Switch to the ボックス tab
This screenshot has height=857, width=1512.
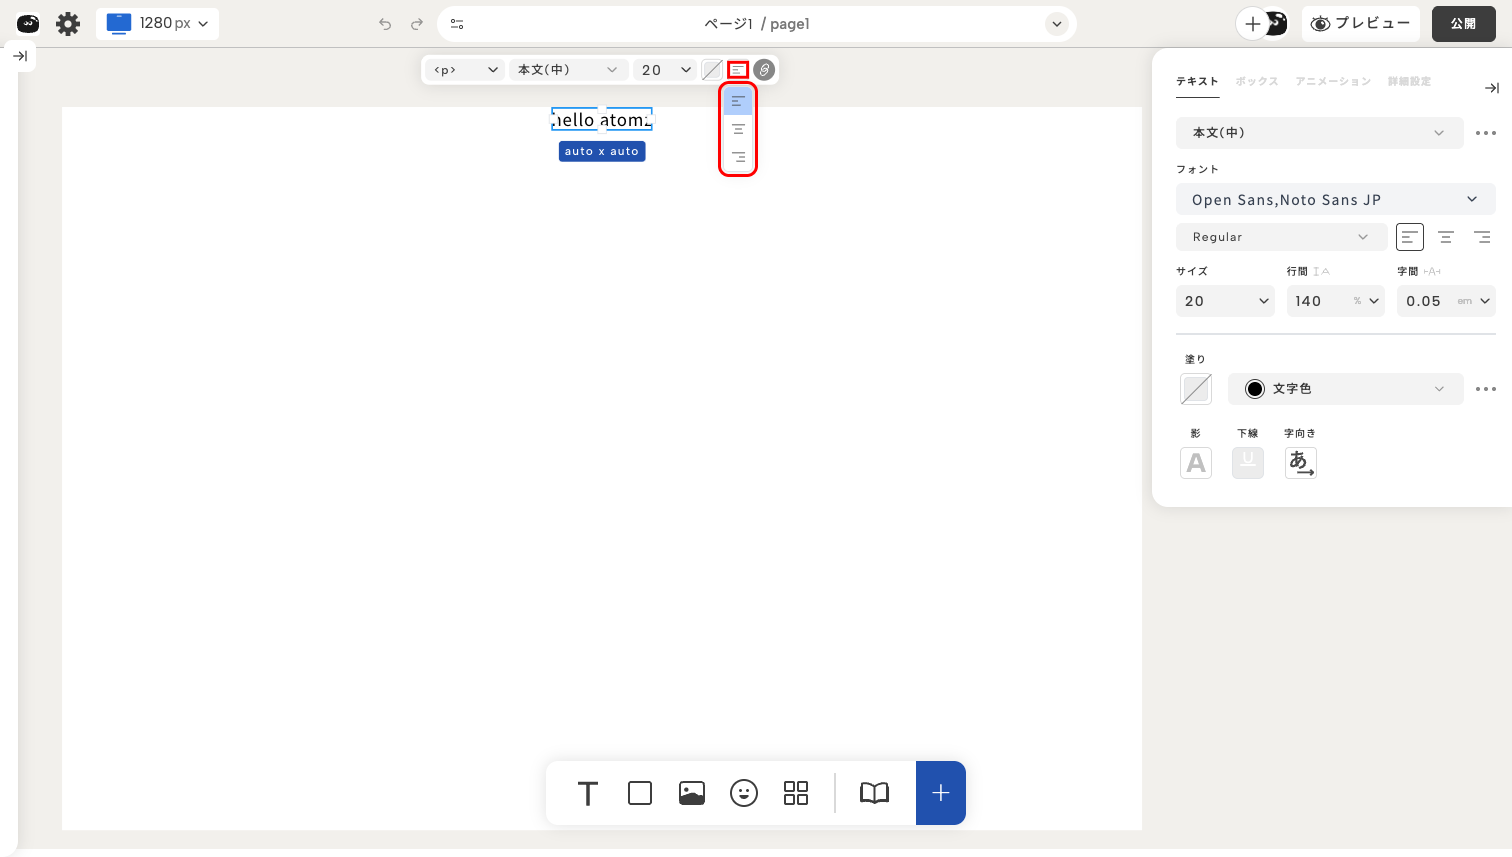[1256, 81]
